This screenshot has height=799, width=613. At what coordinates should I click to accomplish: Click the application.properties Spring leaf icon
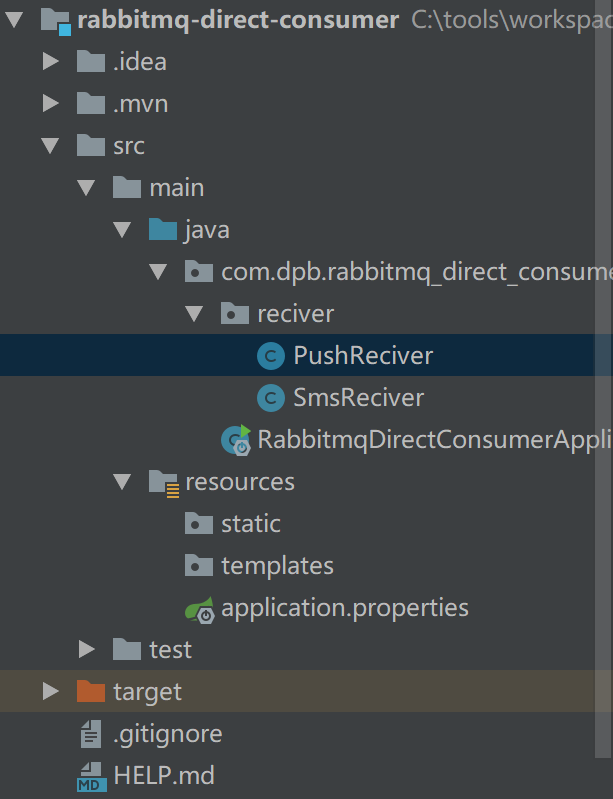pyautogui.click(x=199, y=609)
